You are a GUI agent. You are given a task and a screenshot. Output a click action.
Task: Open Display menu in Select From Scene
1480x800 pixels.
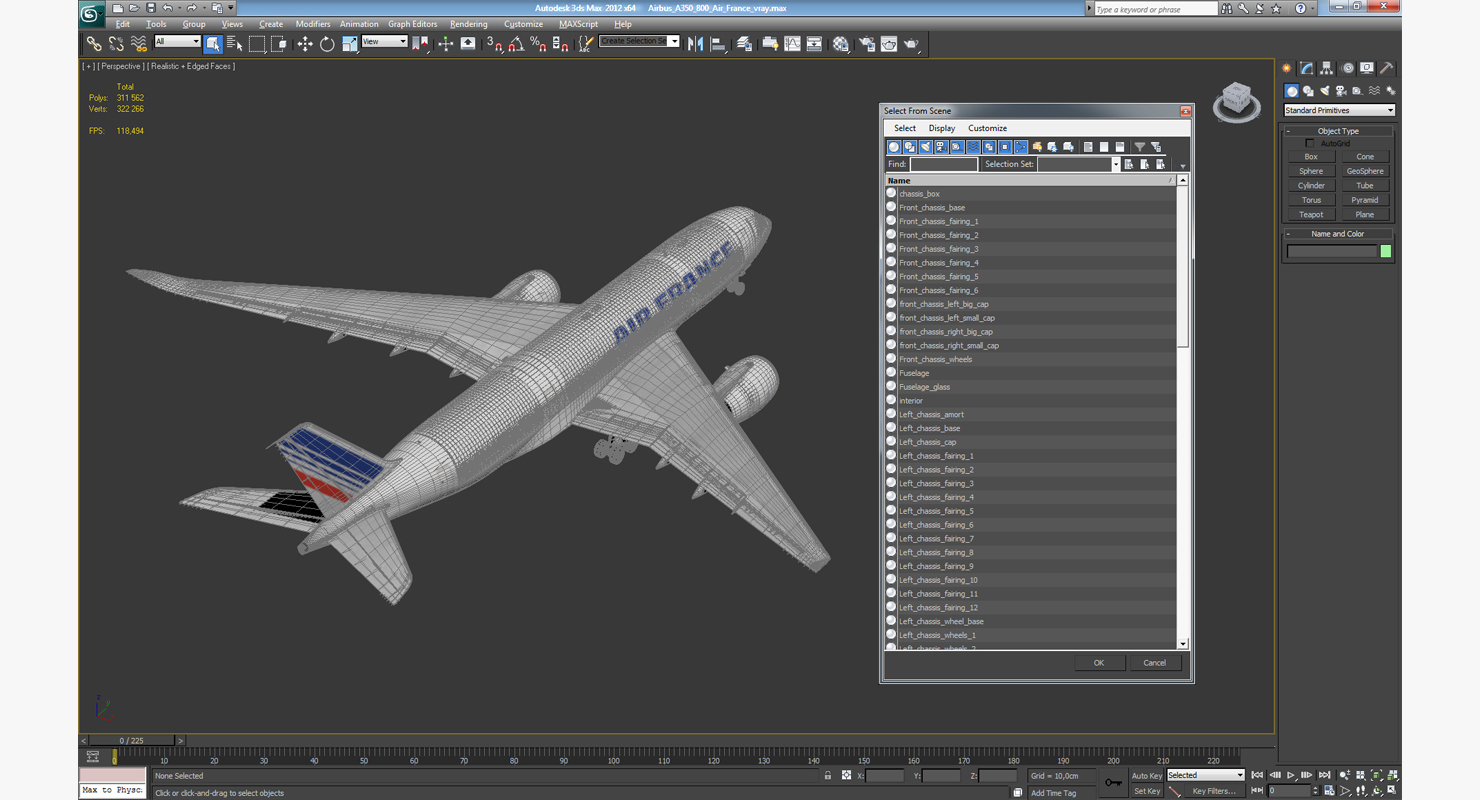(x=942, y=128)
